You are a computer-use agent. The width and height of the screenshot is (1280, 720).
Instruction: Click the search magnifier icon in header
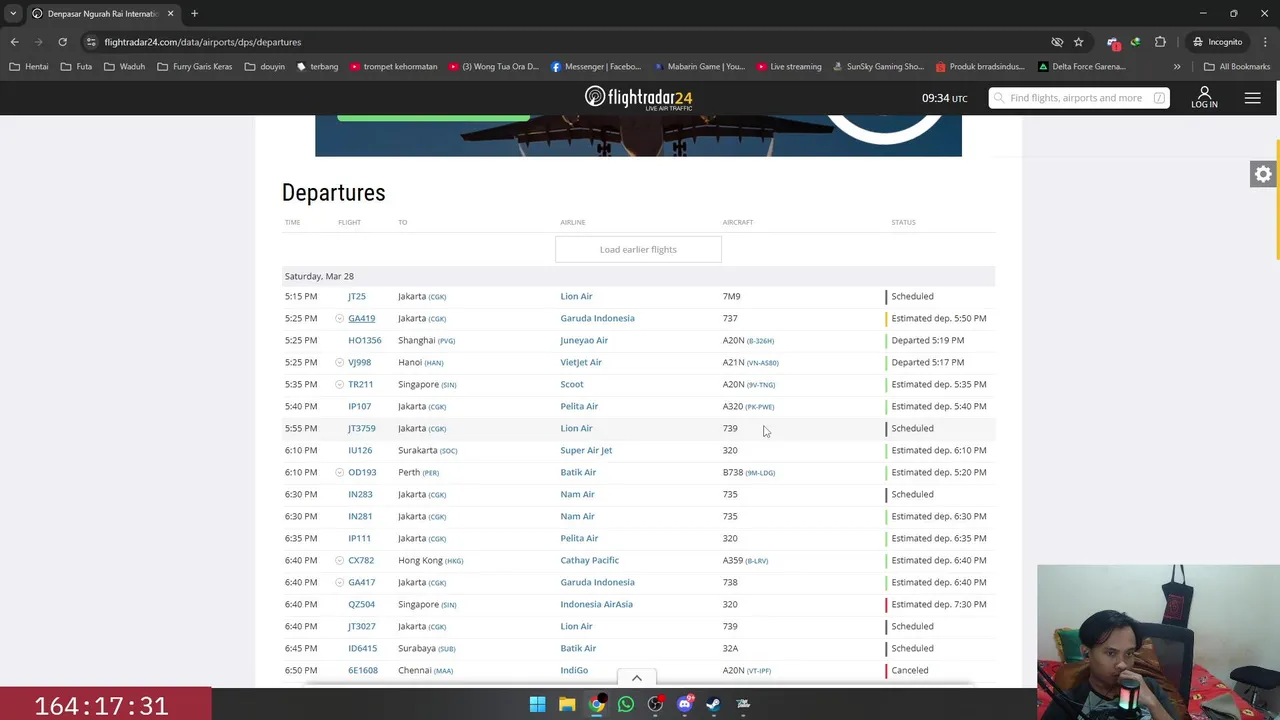click(998, 98)
